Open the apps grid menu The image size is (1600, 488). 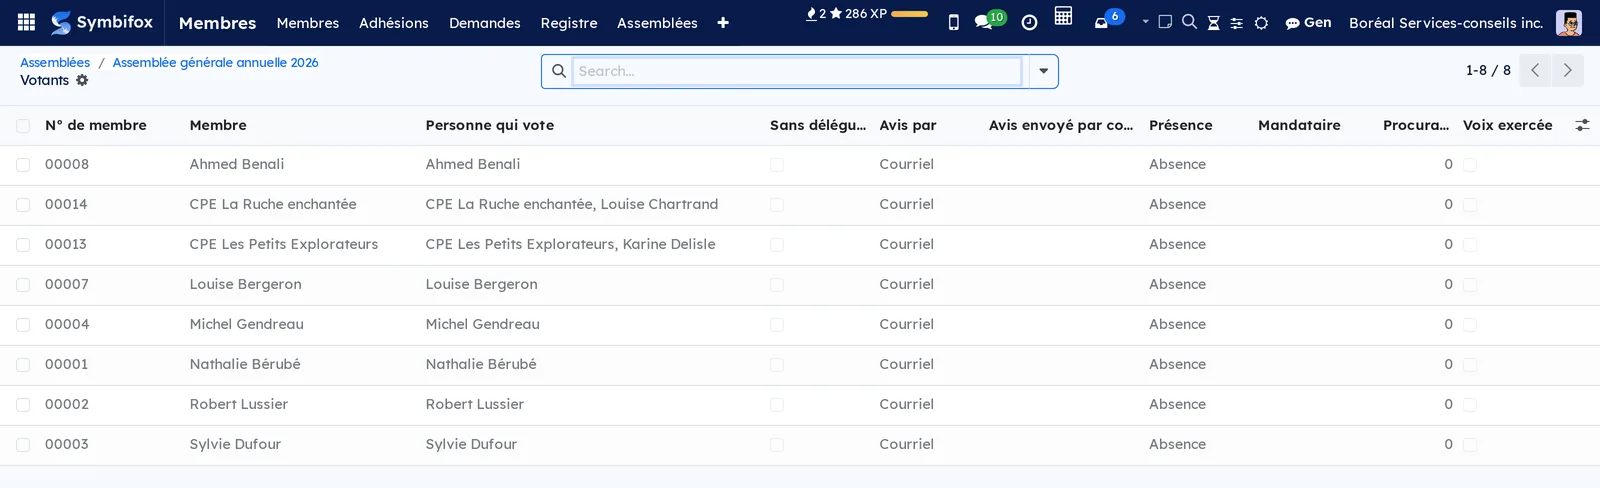point(27,22)
